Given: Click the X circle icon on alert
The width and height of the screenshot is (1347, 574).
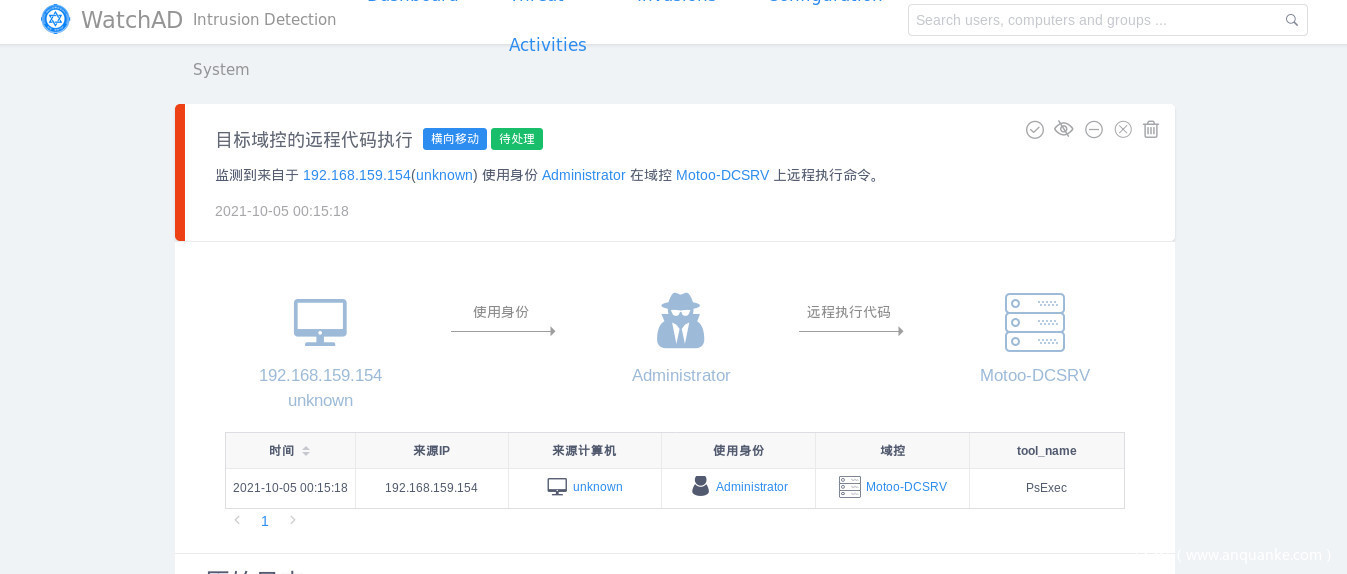Looking at the screenshot, I should click(1123, 129).
